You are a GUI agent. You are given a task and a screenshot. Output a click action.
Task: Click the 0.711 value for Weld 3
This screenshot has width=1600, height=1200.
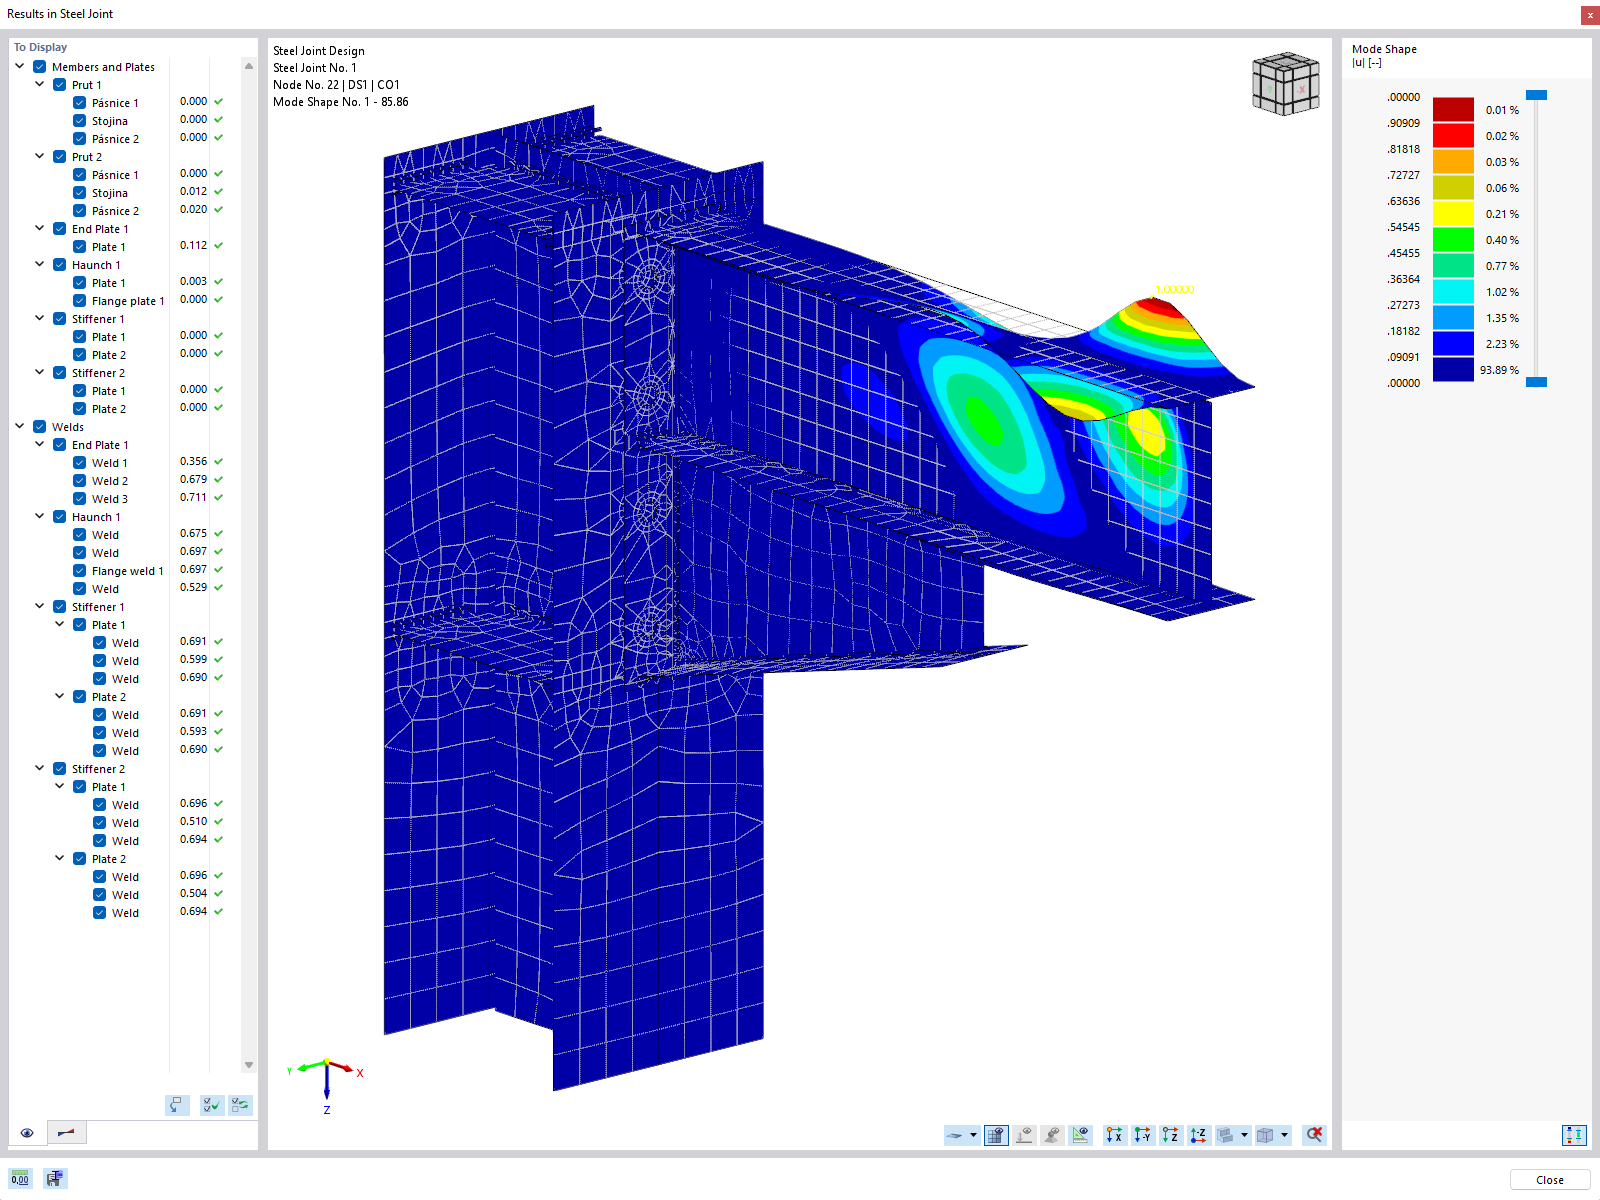(193, 497)
